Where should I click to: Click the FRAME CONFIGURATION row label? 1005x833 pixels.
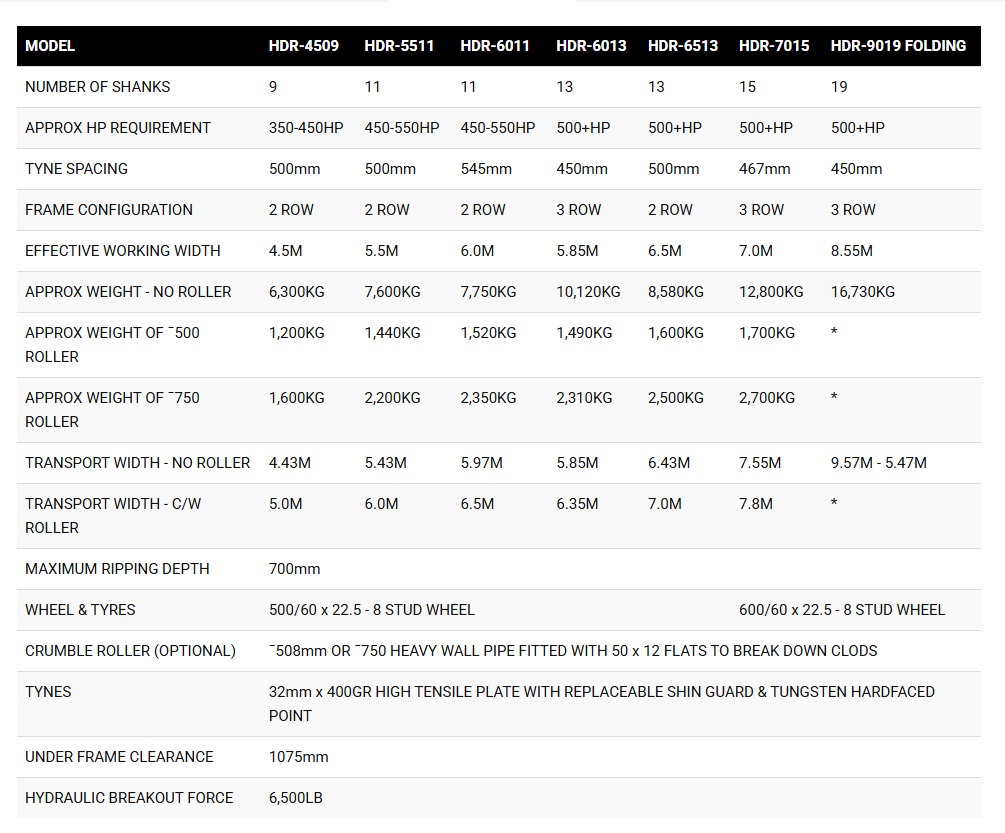pos(108,210)
